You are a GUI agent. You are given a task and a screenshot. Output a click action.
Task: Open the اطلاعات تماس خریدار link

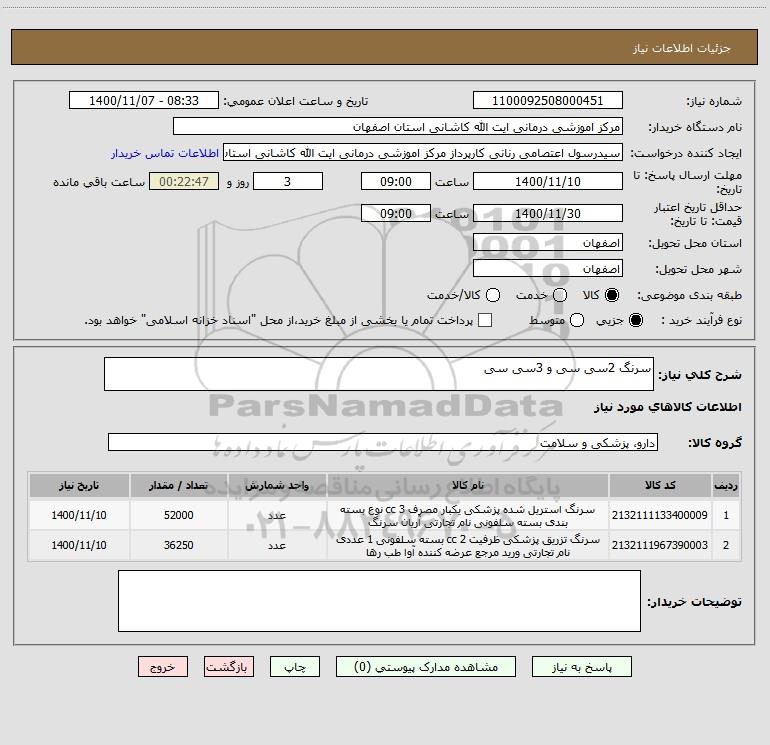165,153
